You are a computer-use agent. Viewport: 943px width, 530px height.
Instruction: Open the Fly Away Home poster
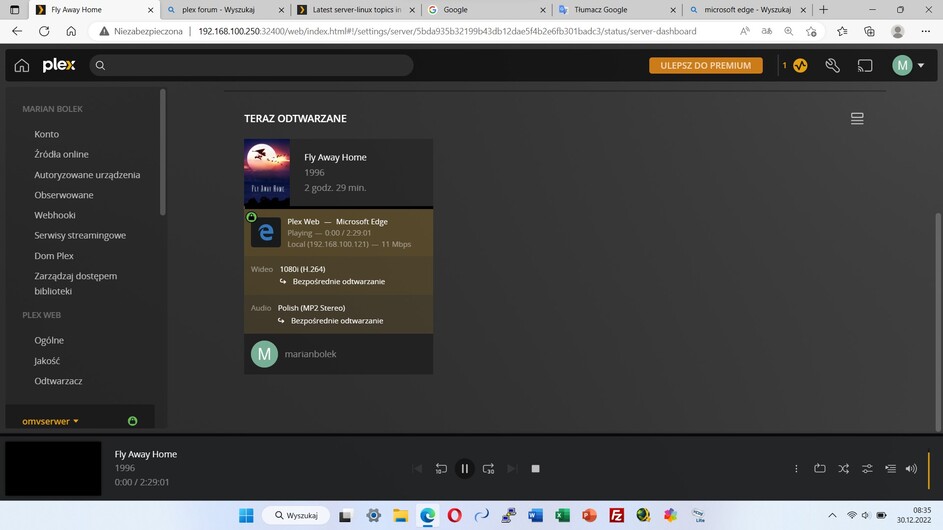pos(267,173)
